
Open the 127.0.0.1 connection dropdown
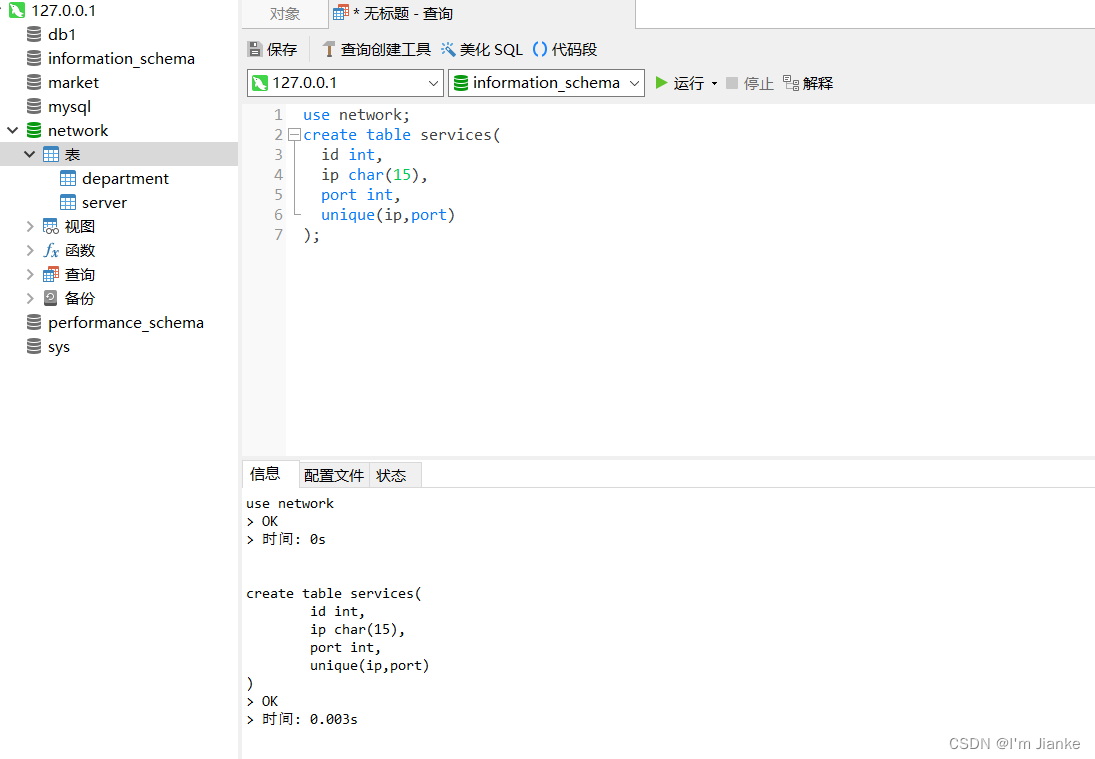click(433, 83)
